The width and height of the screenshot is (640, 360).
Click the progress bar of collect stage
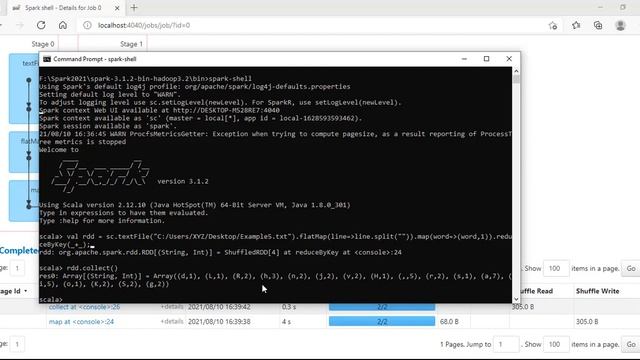tap(382, 307)
